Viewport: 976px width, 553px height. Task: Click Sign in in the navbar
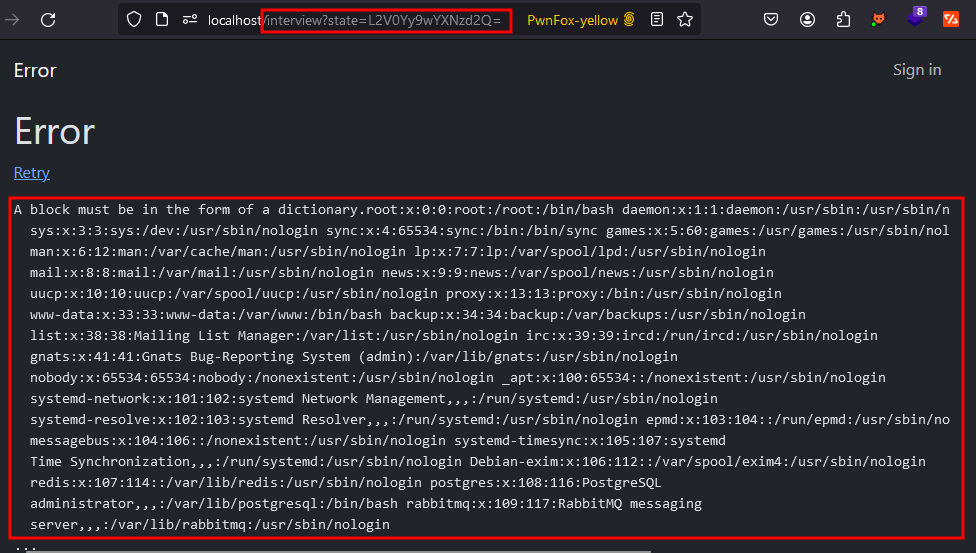916,70
